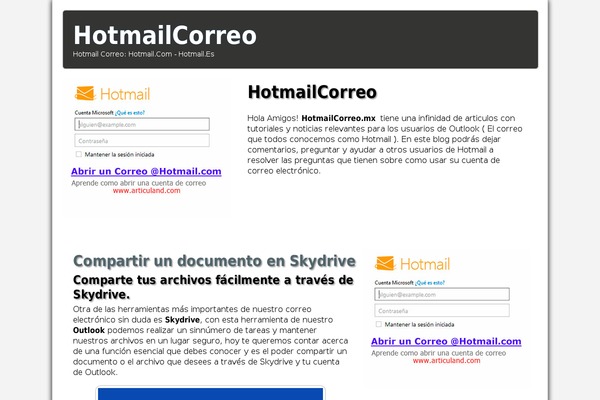Click 'Aprende como abrir una cuenta' text in top-left widget
Viewport: 600px width, 400px height.
(x=139, y=183)
